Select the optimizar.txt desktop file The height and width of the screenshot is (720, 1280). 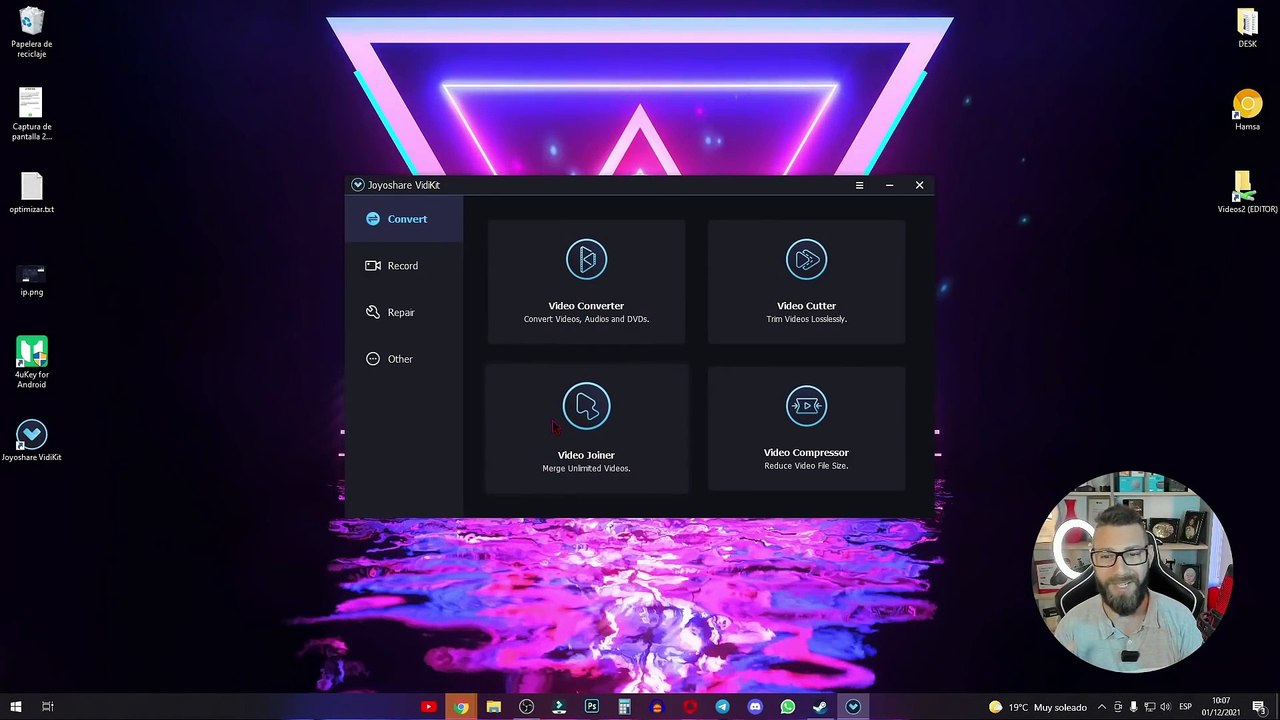(x=32, y=193)
